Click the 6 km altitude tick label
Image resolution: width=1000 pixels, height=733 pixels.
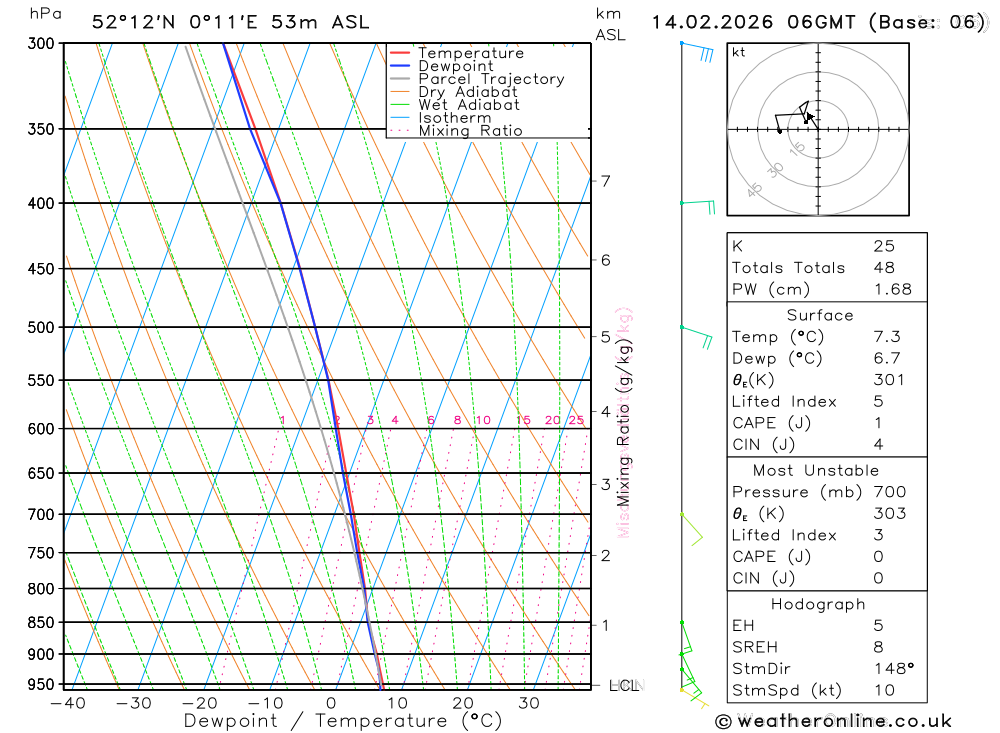pyautogui.click(x=605, y=260)
